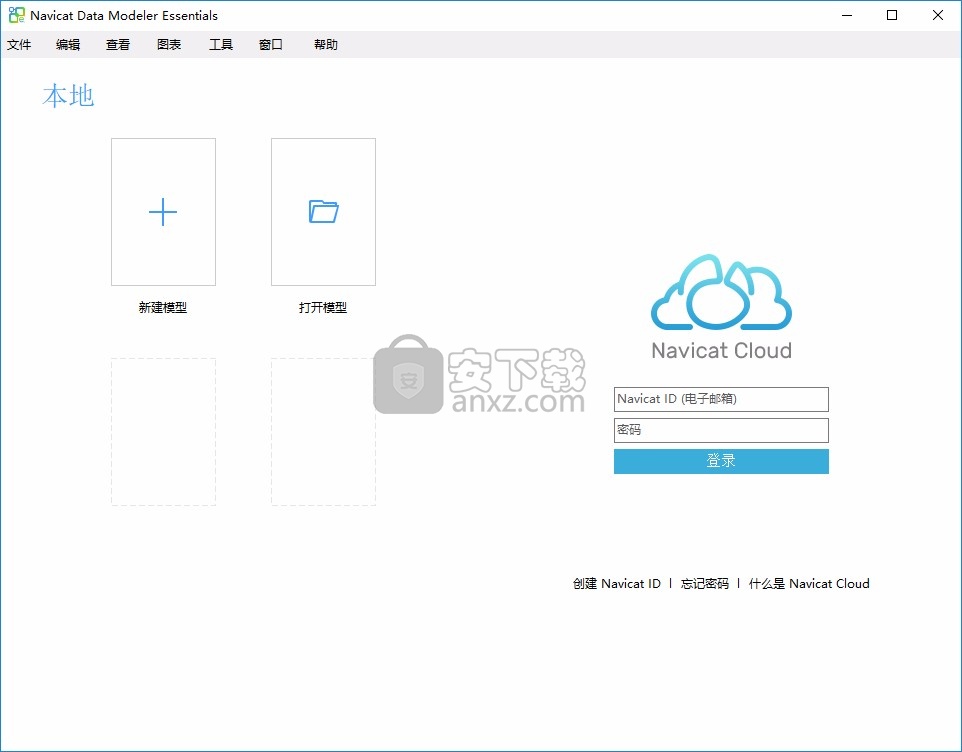Maximize the Navicat window
Screen dimensions: 962x752
892,15
